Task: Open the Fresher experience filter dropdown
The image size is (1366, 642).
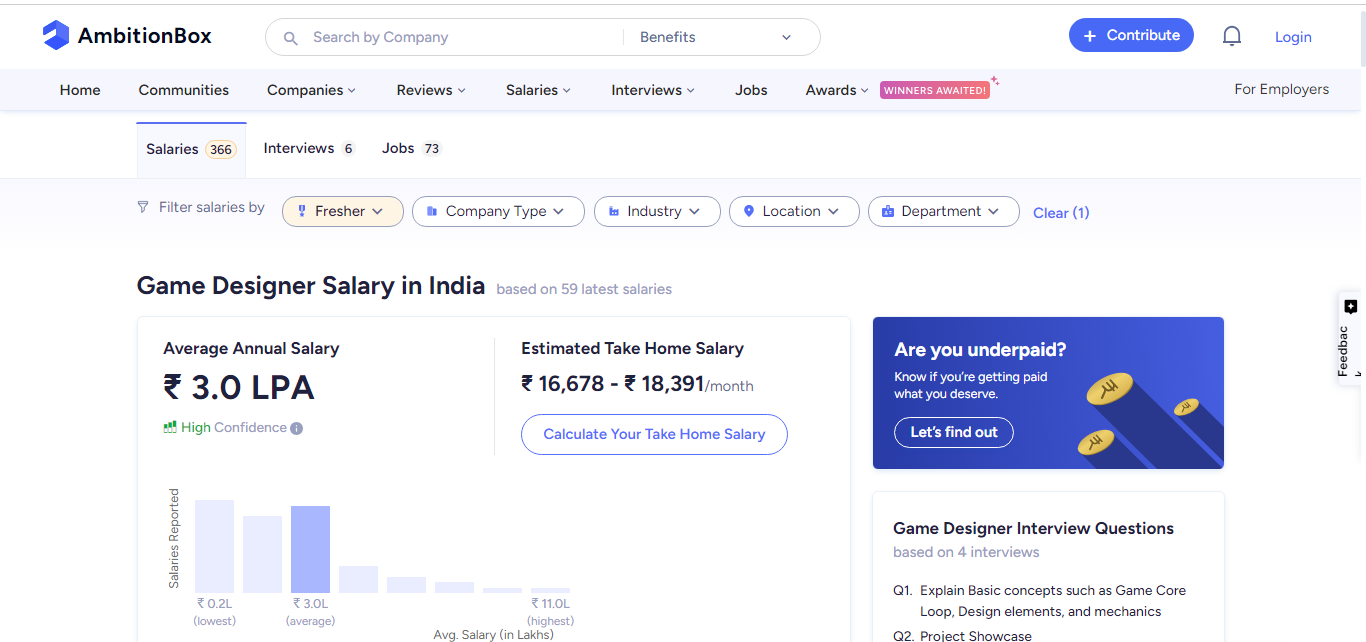Action: [x=343, y=211]
